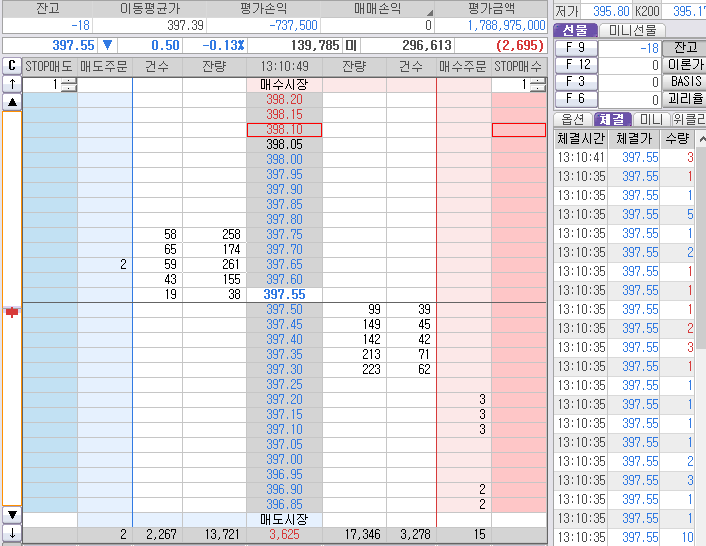
Task: Click the 괴리율 button
Action: [x=685, y=99]
